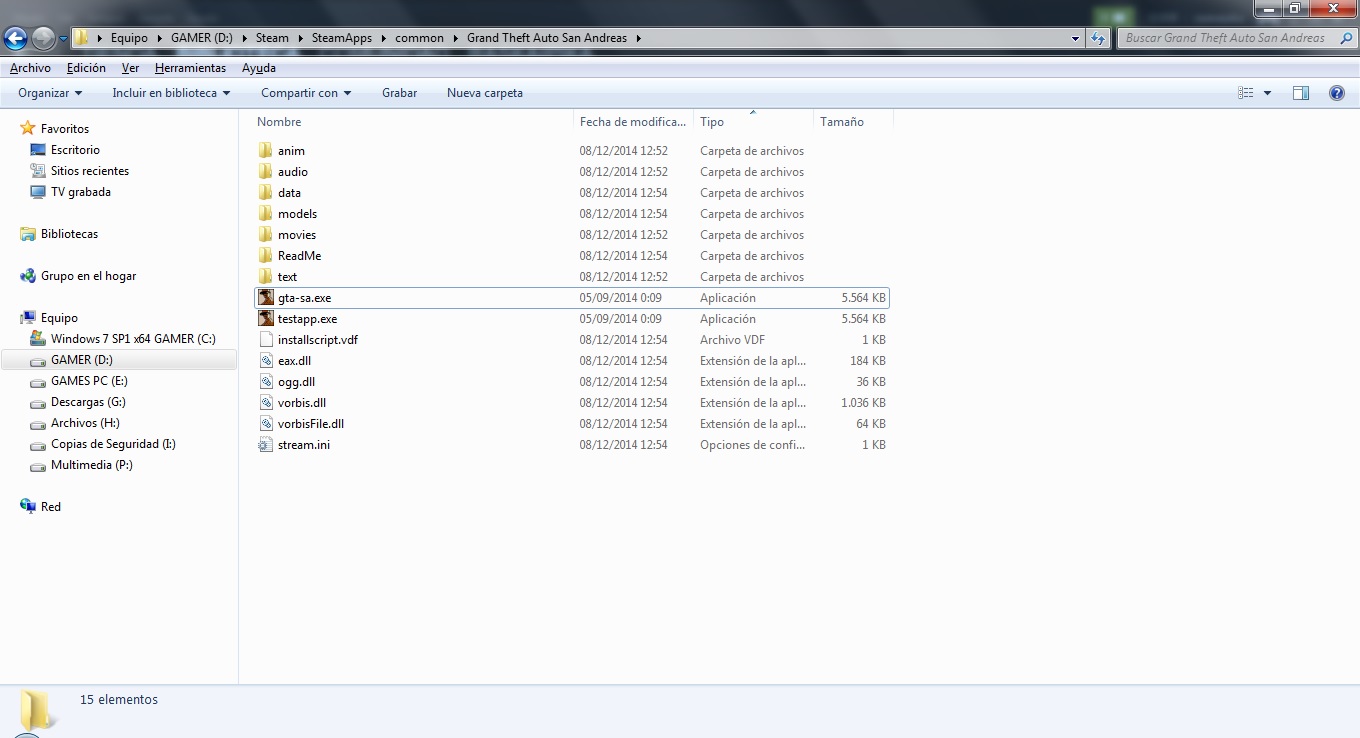Go forward using the Forward arrow button
Viewport: 1360px width, 738px height.
[43, 38]
